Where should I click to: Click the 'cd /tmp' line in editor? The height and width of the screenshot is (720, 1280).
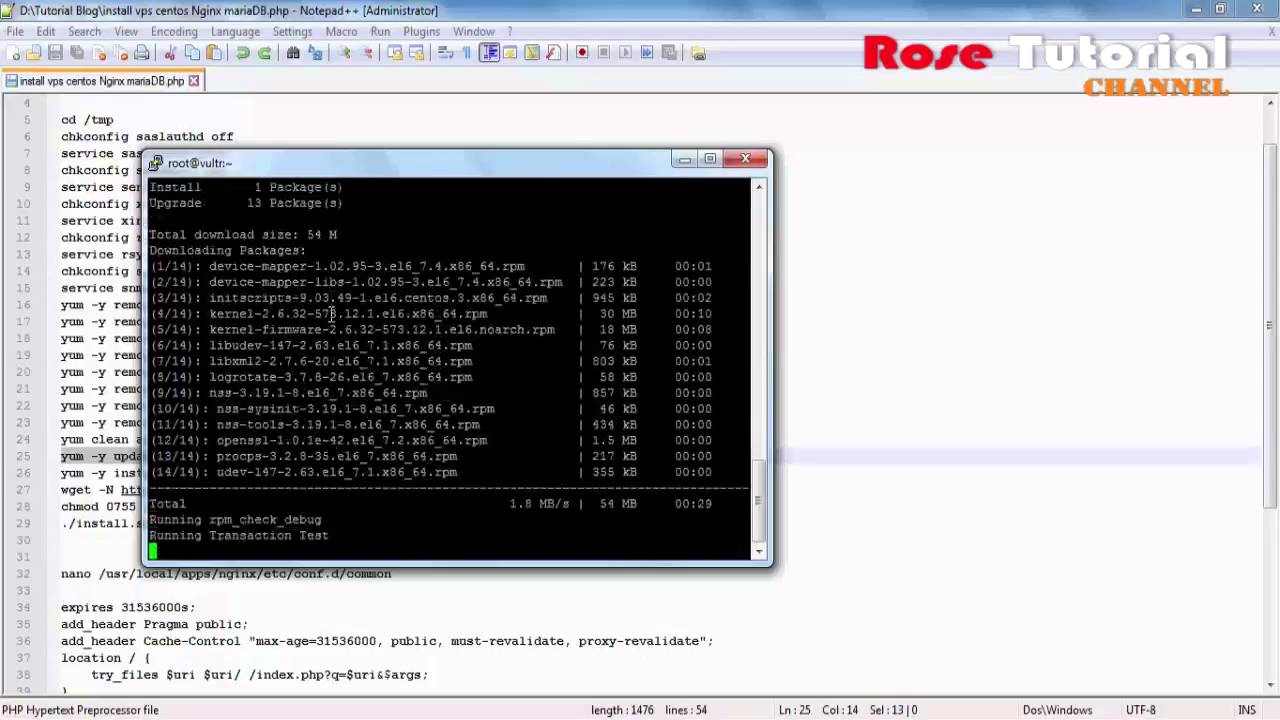tap(87, 120)
